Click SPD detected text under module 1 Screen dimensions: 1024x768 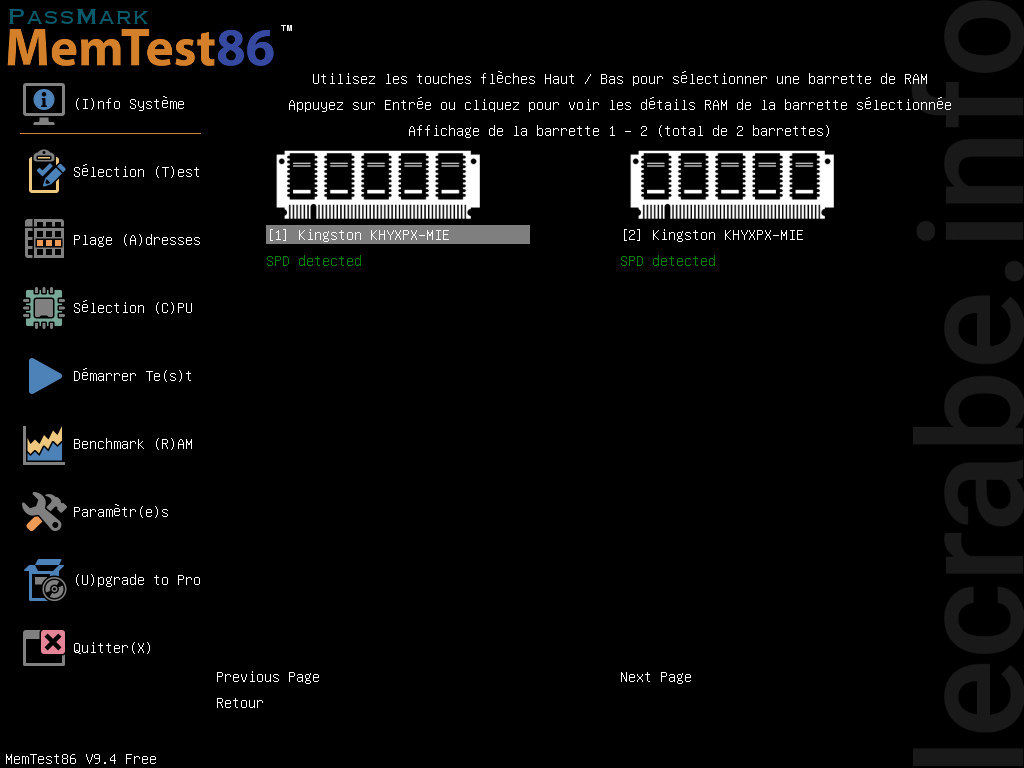tap(314, 261)
